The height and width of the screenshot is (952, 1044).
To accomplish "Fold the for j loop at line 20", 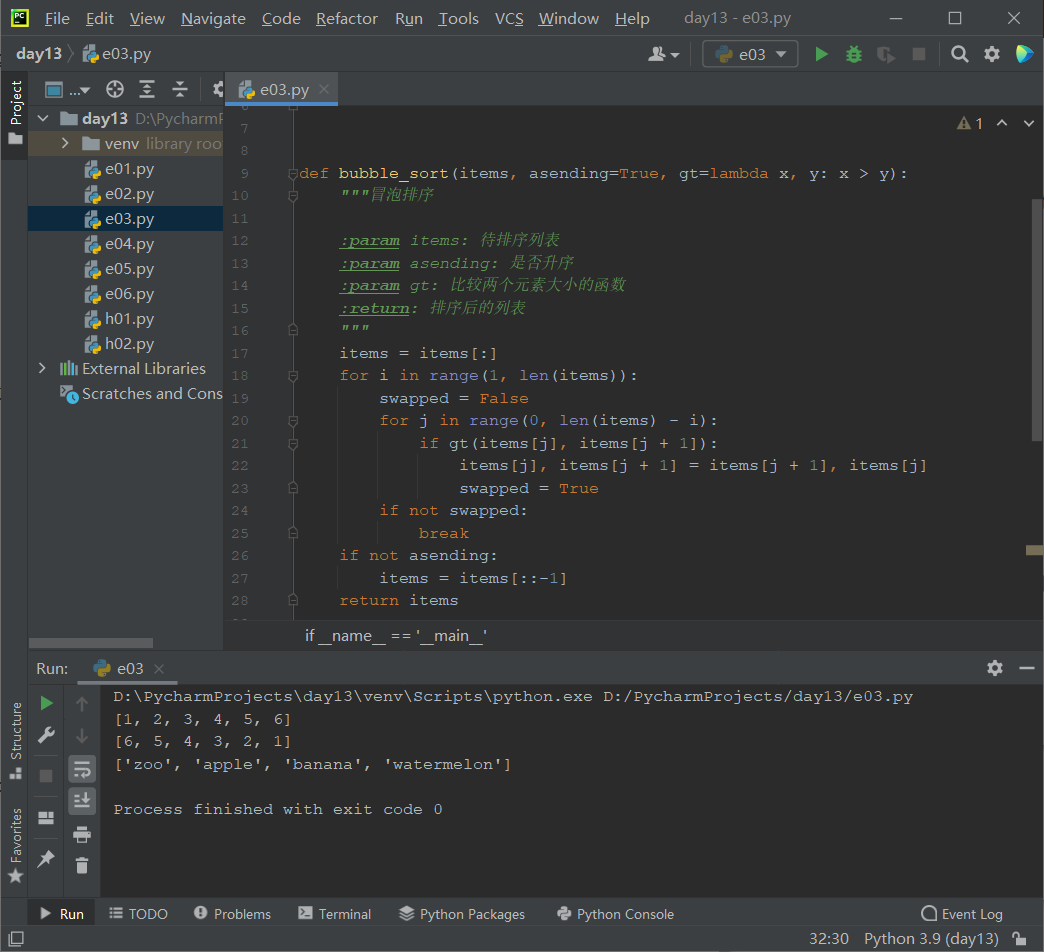I will click(x=292, y=421).
